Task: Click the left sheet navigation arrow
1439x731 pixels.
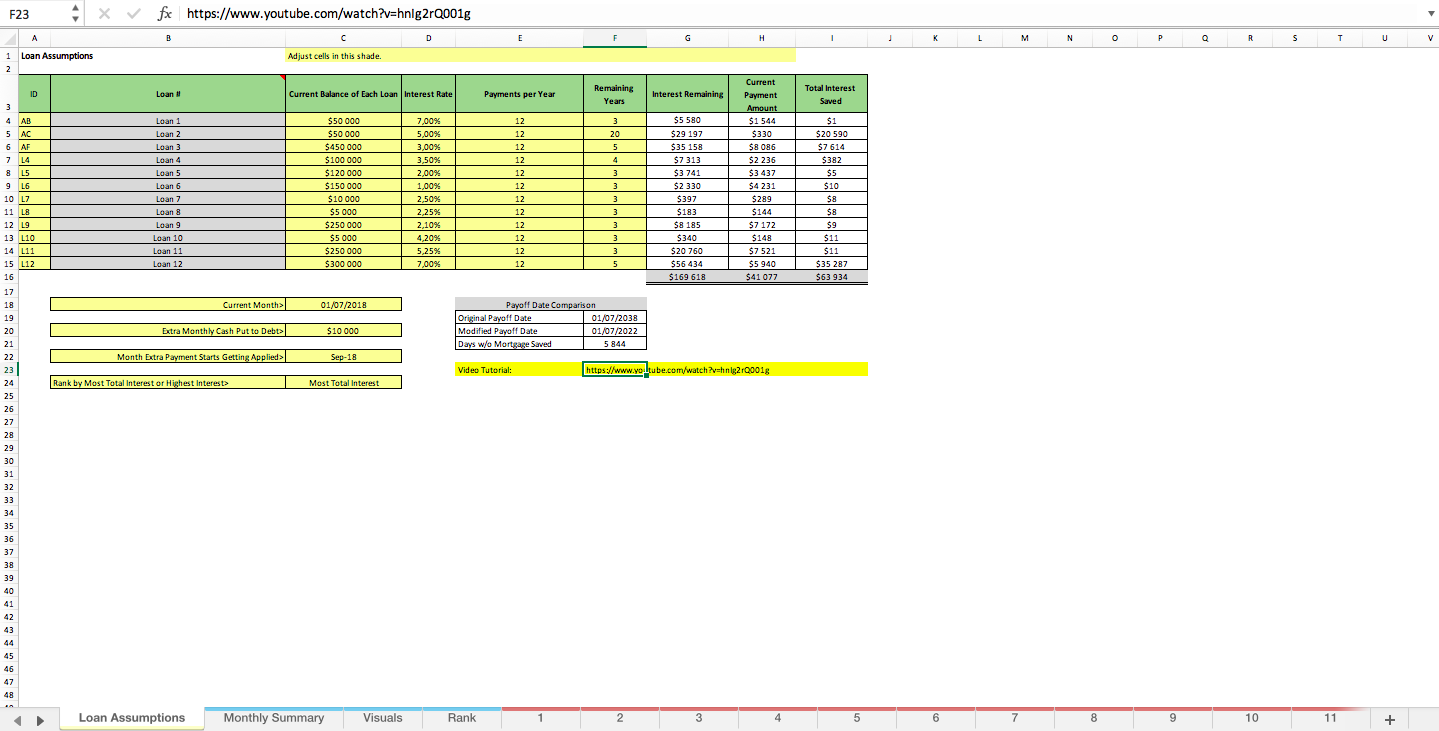Action: coord(20,717)
